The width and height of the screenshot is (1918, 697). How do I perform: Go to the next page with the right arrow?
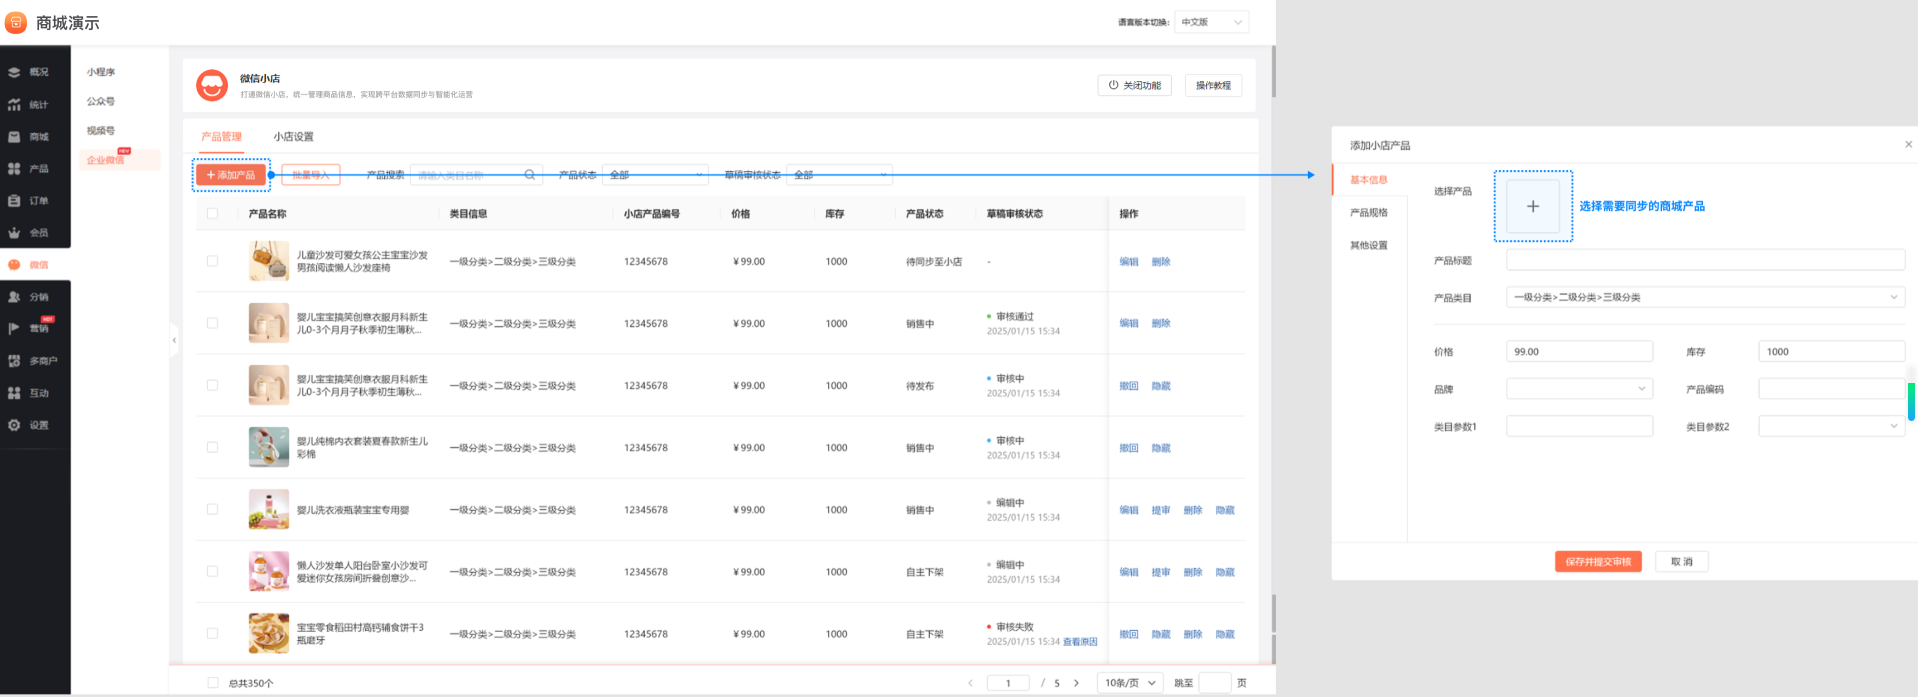coord(1076,683)
